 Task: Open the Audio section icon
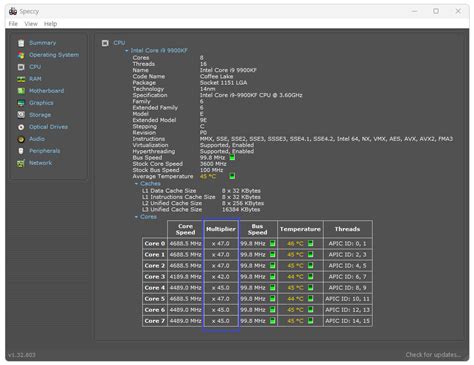[21, 139]
